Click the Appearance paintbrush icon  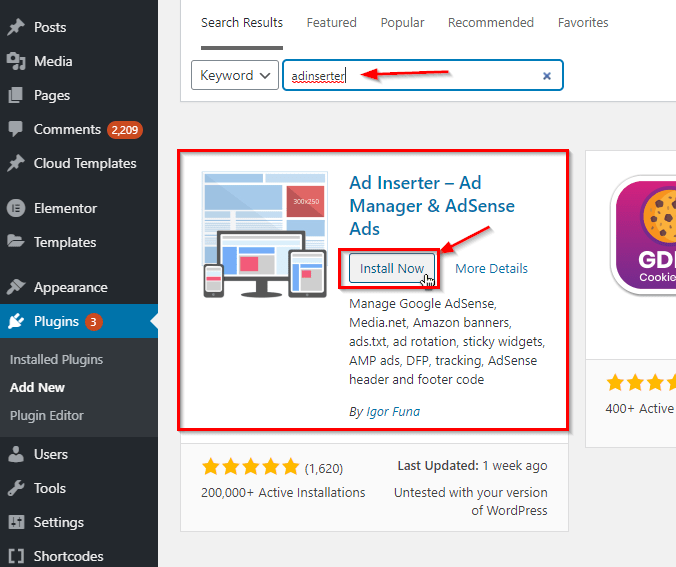click(16, 287)
